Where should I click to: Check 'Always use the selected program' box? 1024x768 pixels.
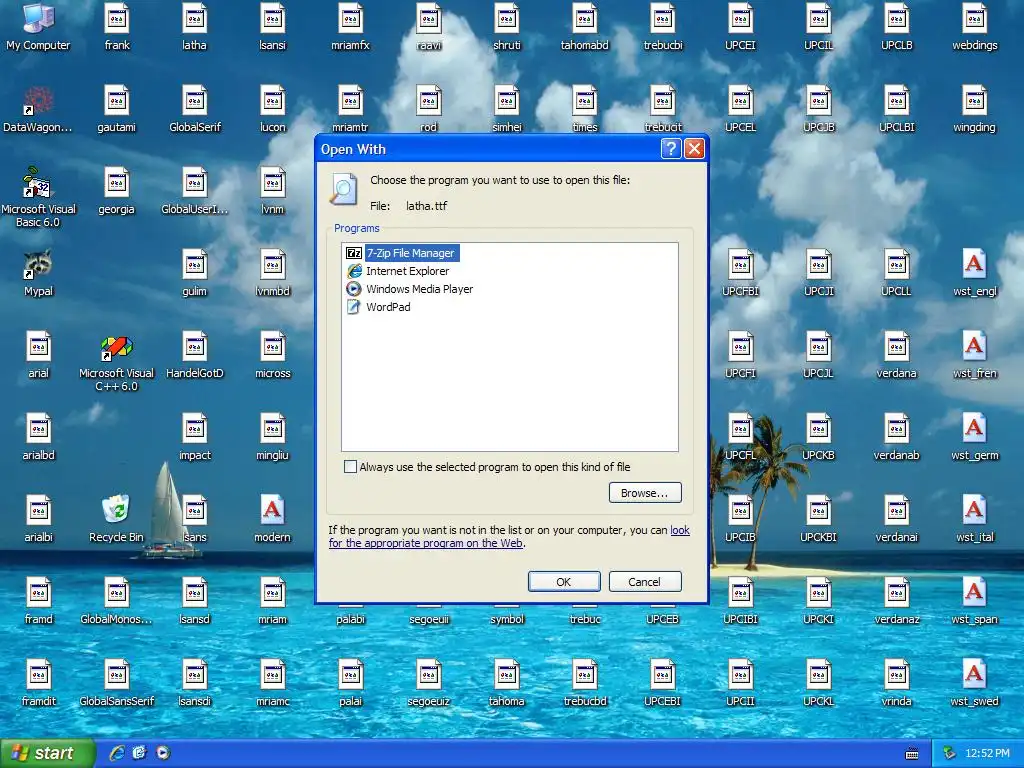[351, 467]
